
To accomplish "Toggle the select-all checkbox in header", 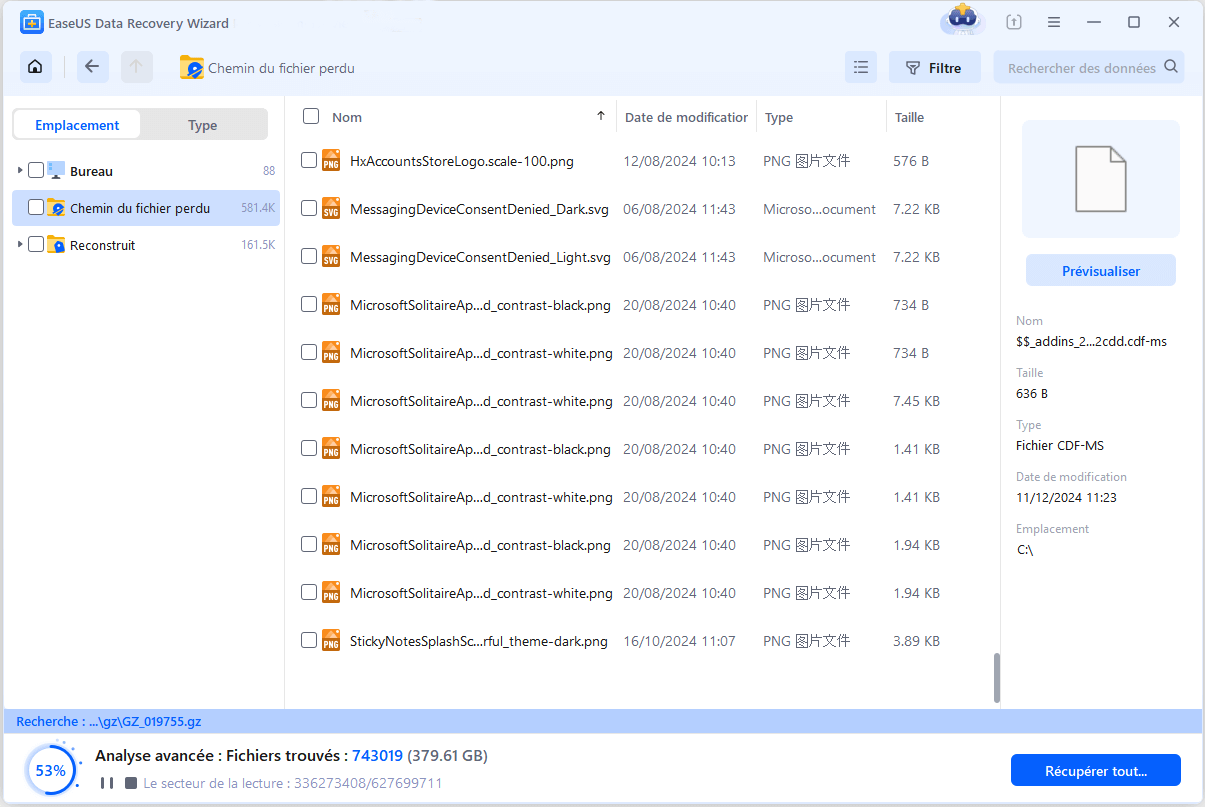I will click(311, 116).
